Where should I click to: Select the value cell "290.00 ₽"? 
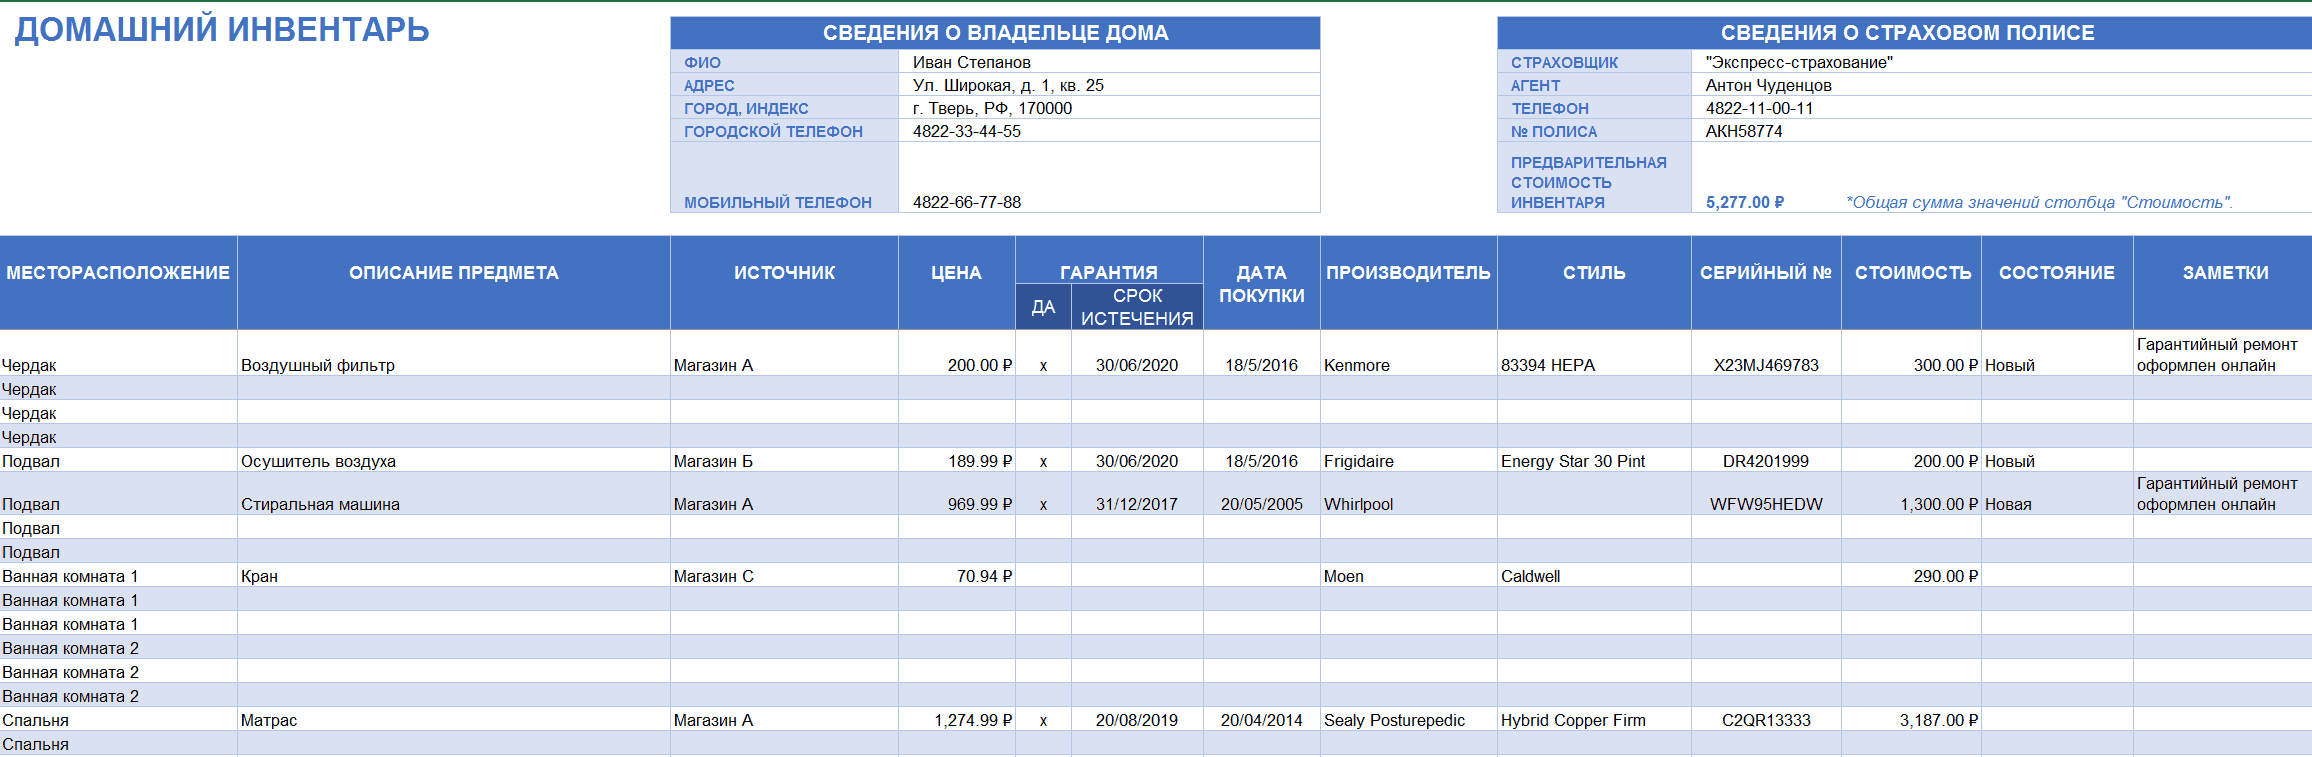point(1912,576)
